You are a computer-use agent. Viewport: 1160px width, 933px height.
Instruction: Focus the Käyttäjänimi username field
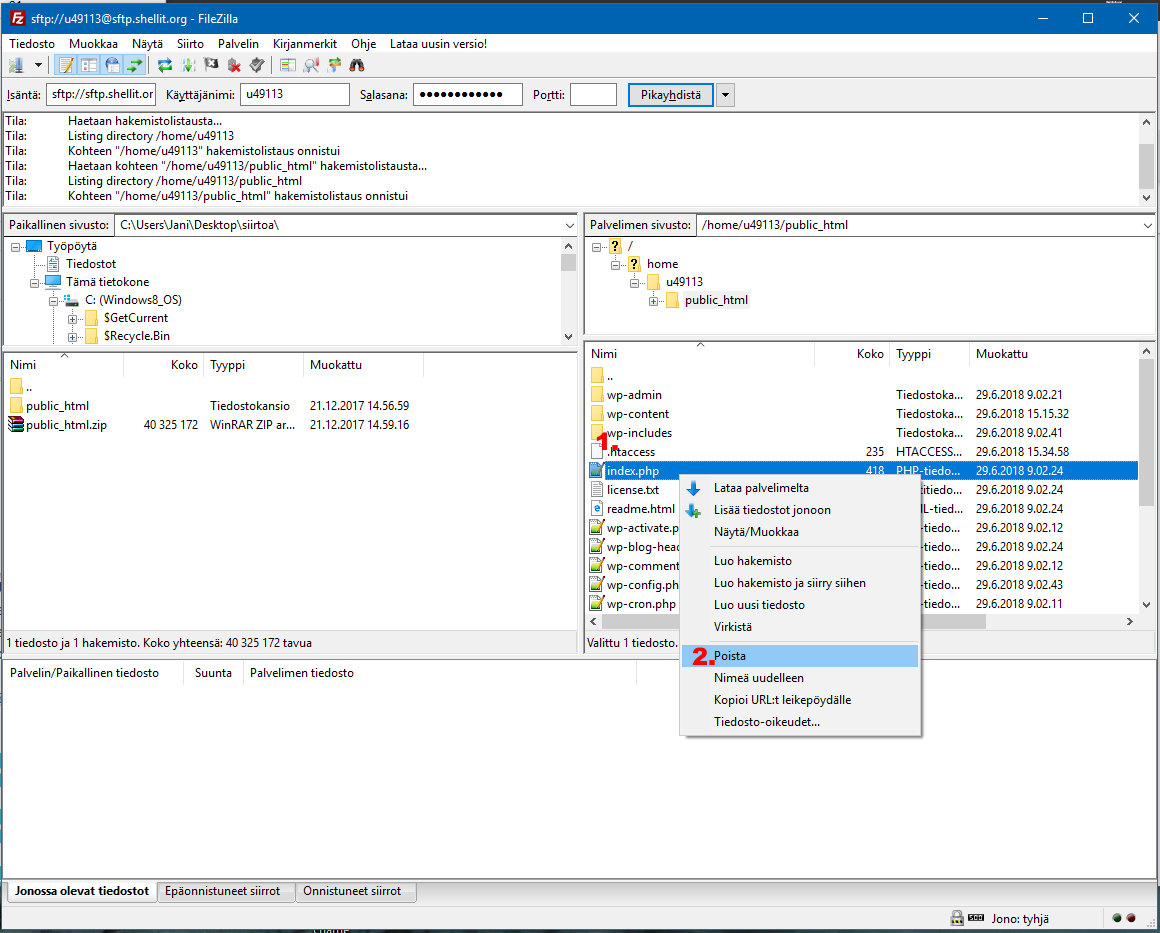point(294,95)
